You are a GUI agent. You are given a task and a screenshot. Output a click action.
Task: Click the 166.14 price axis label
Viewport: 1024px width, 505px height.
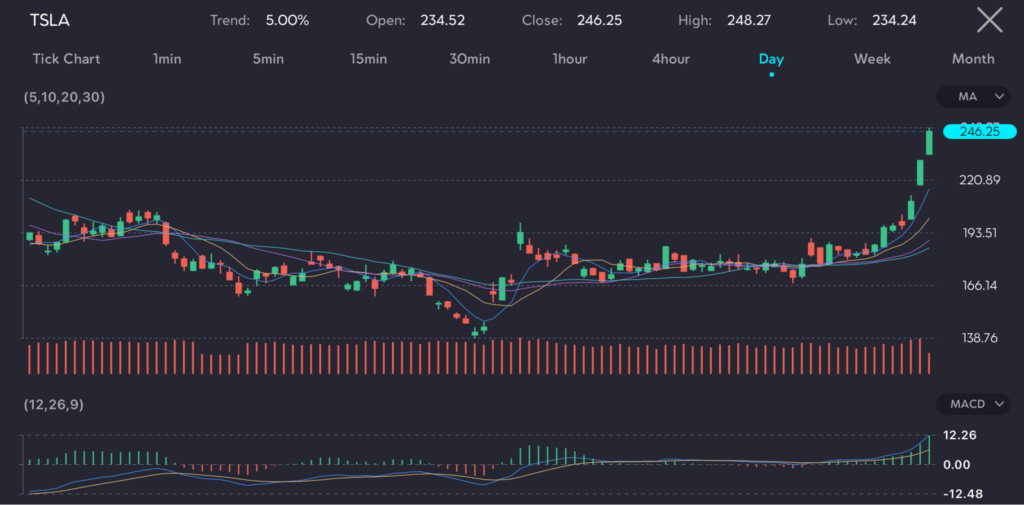tap(980, 285)
